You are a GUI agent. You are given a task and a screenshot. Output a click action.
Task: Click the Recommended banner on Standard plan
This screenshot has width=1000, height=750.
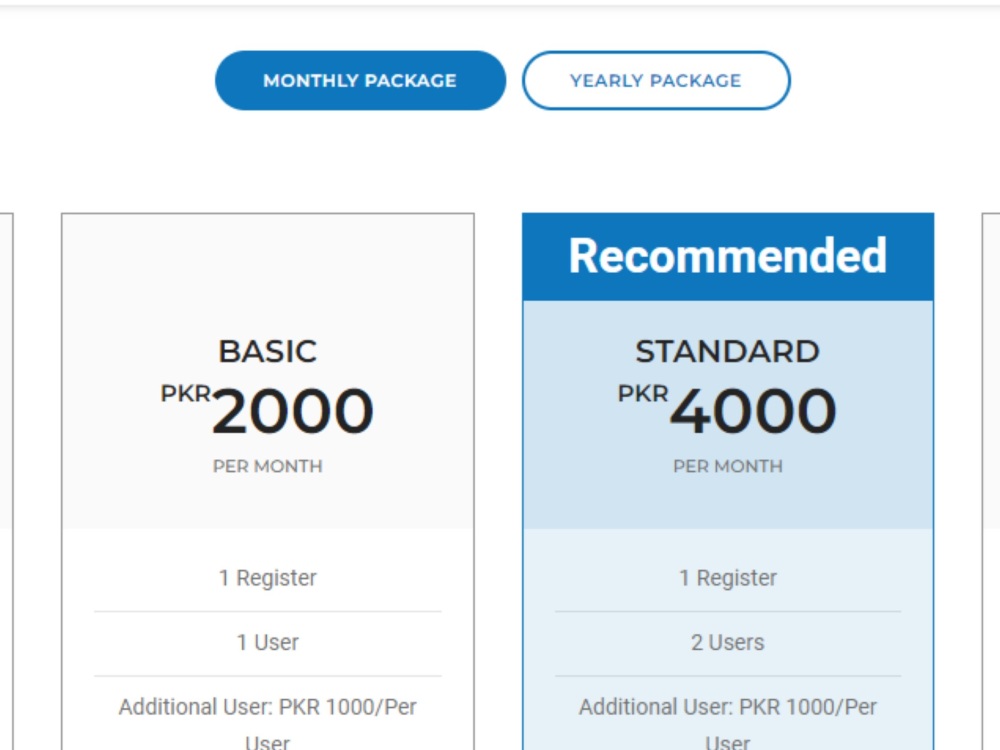click(728, 256)
